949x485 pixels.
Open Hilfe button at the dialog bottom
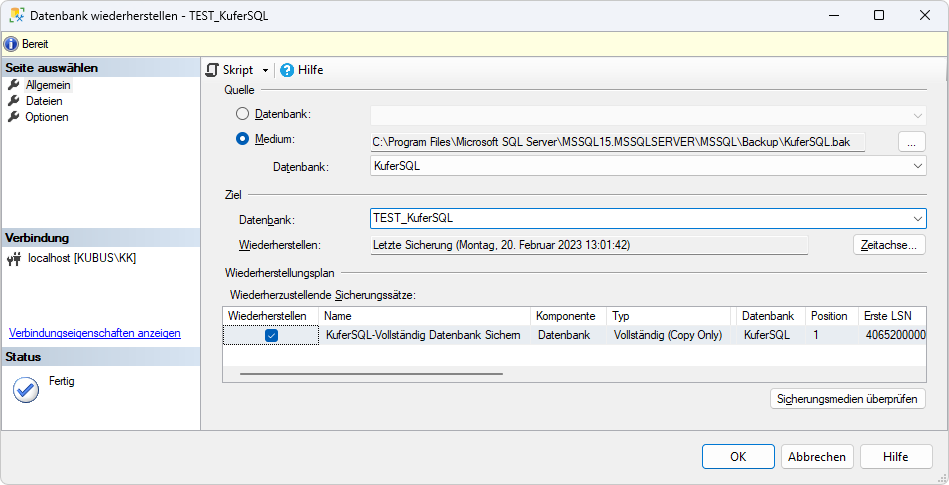tap(896, 457)
